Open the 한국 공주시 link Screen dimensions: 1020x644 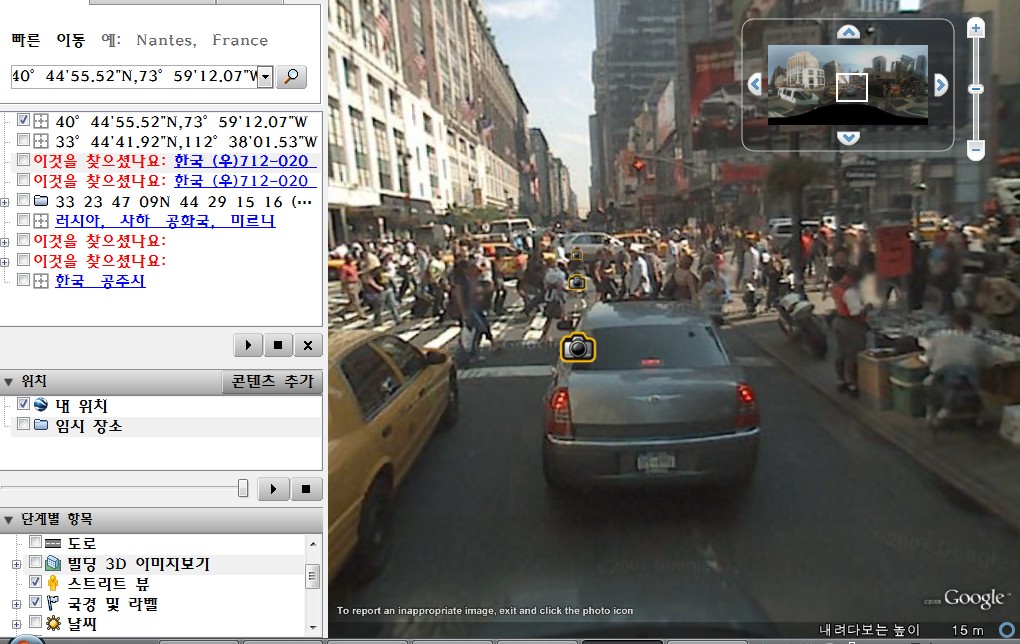point(100,281)
